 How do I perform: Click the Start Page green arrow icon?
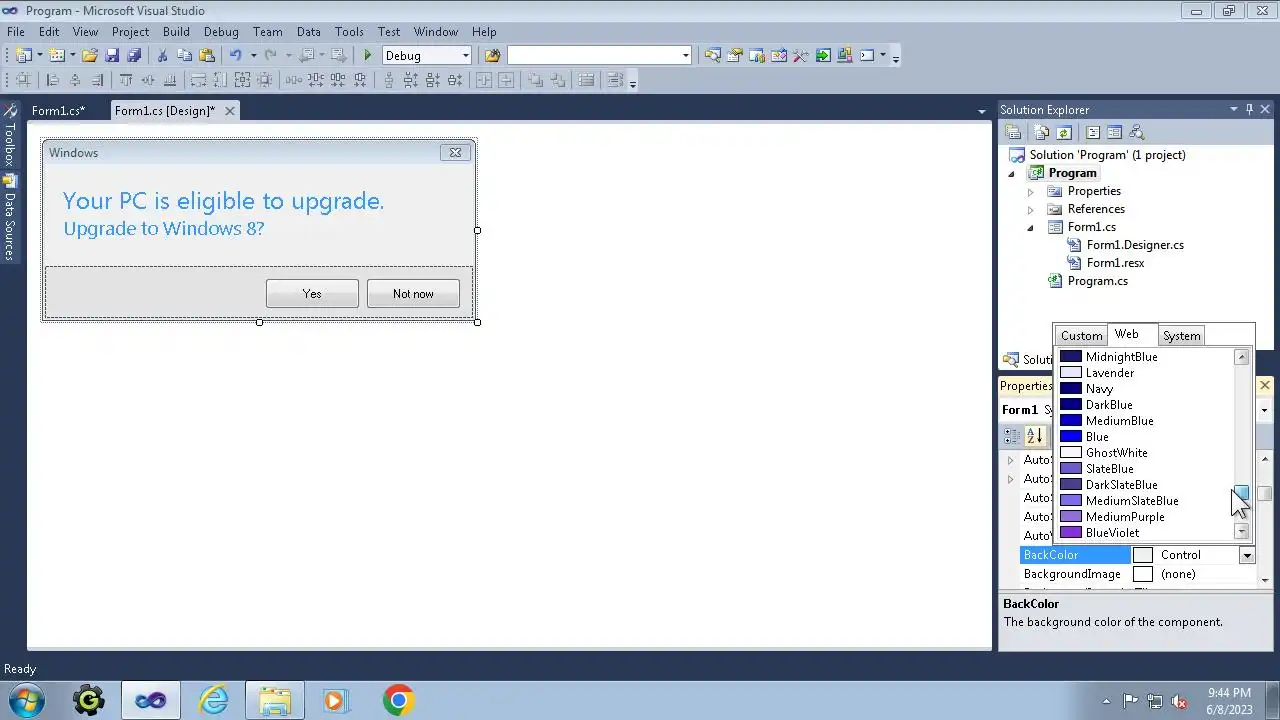pos(823,56)
